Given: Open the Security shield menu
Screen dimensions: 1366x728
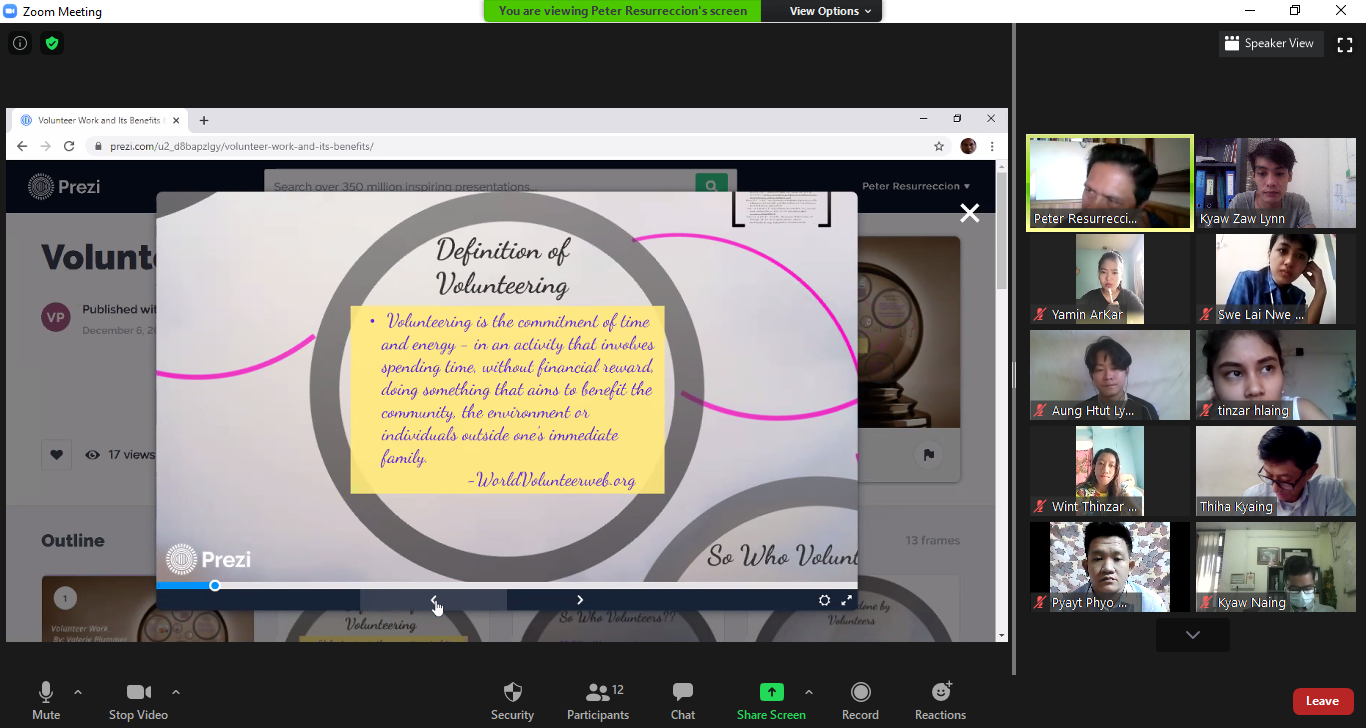Looking at the screenshot, I should click(512, 701).
